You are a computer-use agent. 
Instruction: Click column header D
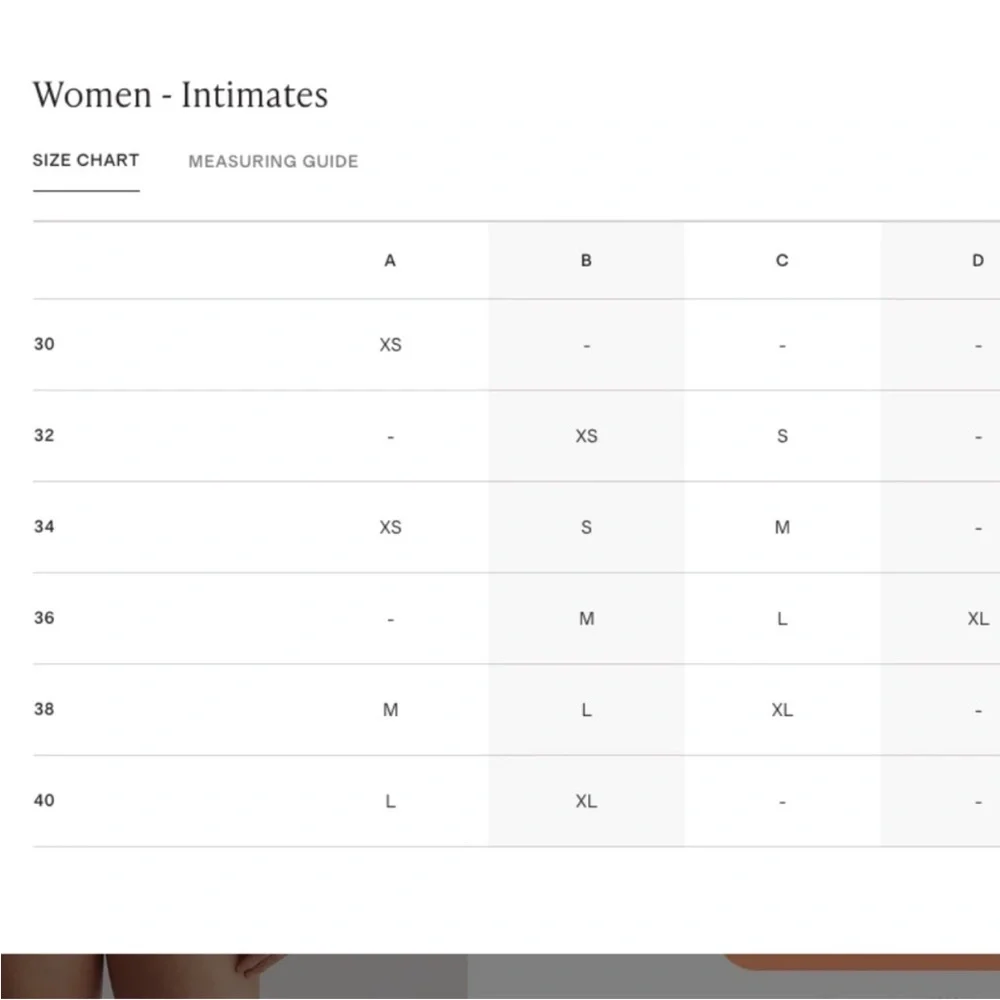977,260
